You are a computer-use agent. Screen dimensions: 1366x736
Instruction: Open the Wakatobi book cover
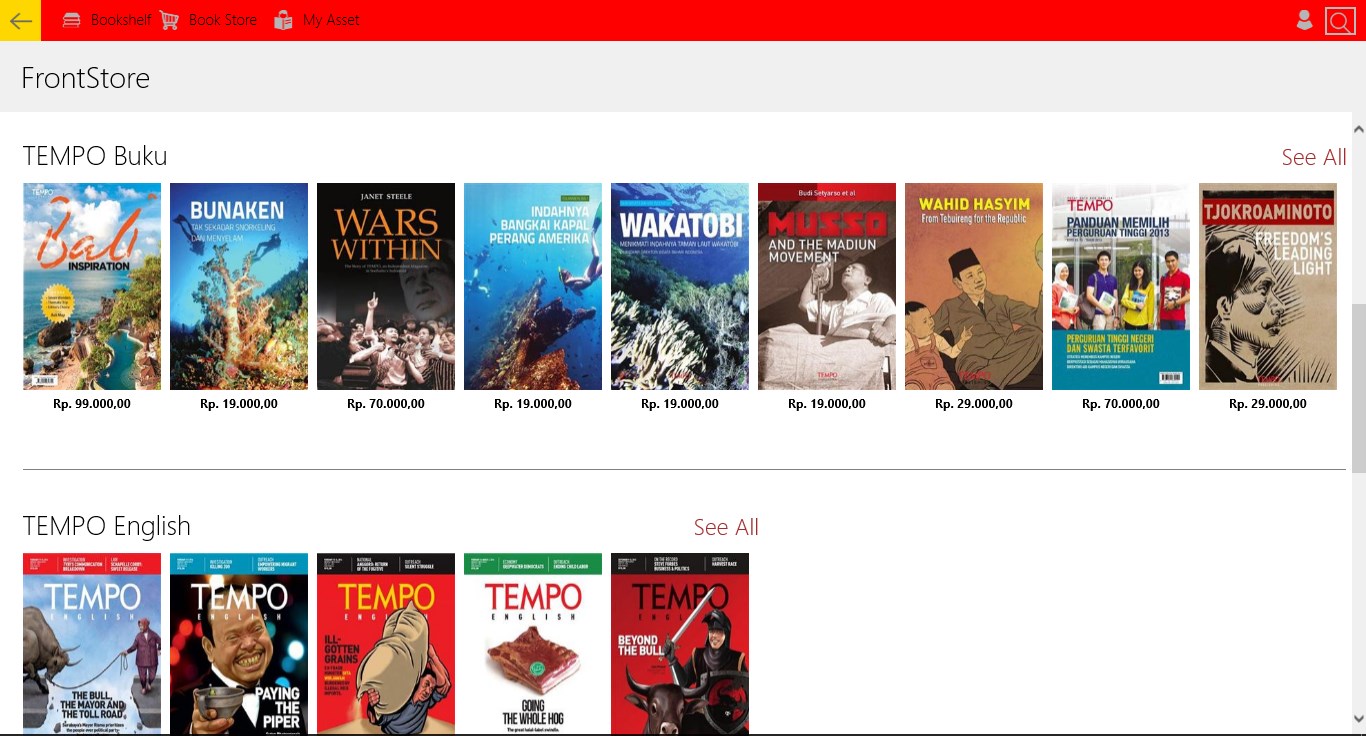pyautogui.click(x=680, y=286)
